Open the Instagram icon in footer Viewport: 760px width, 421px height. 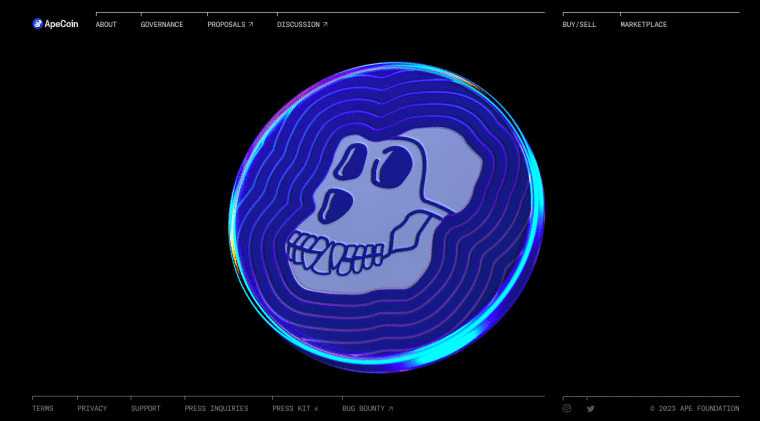[567, 408]
